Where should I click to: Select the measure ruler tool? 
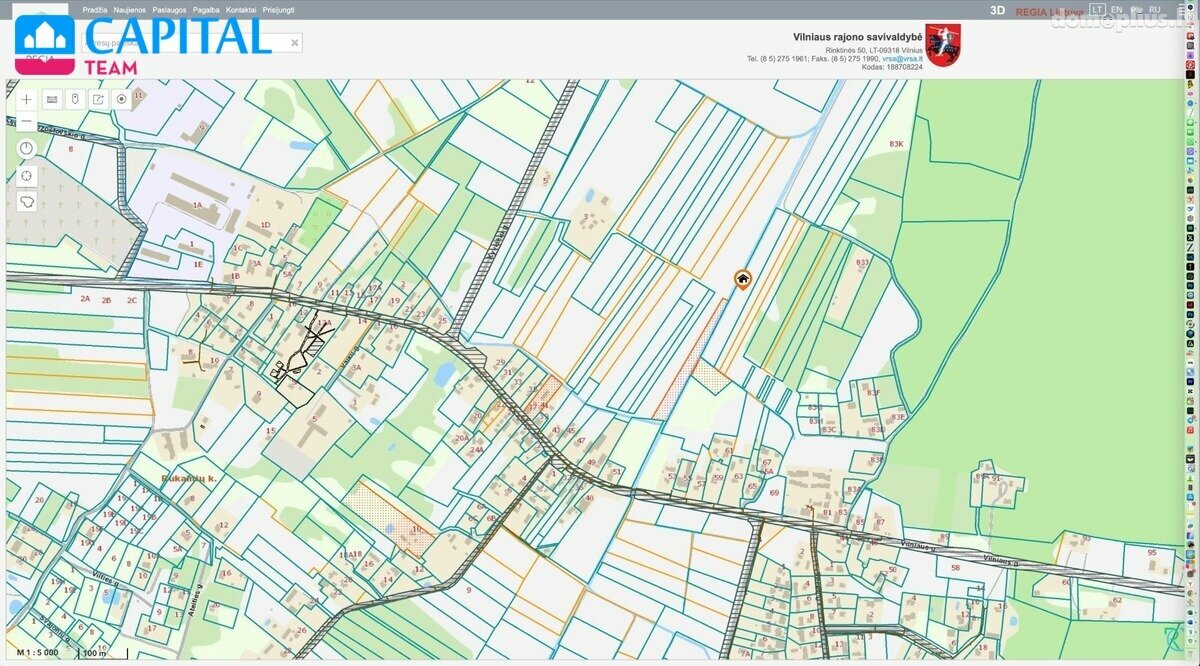(51, 99)
